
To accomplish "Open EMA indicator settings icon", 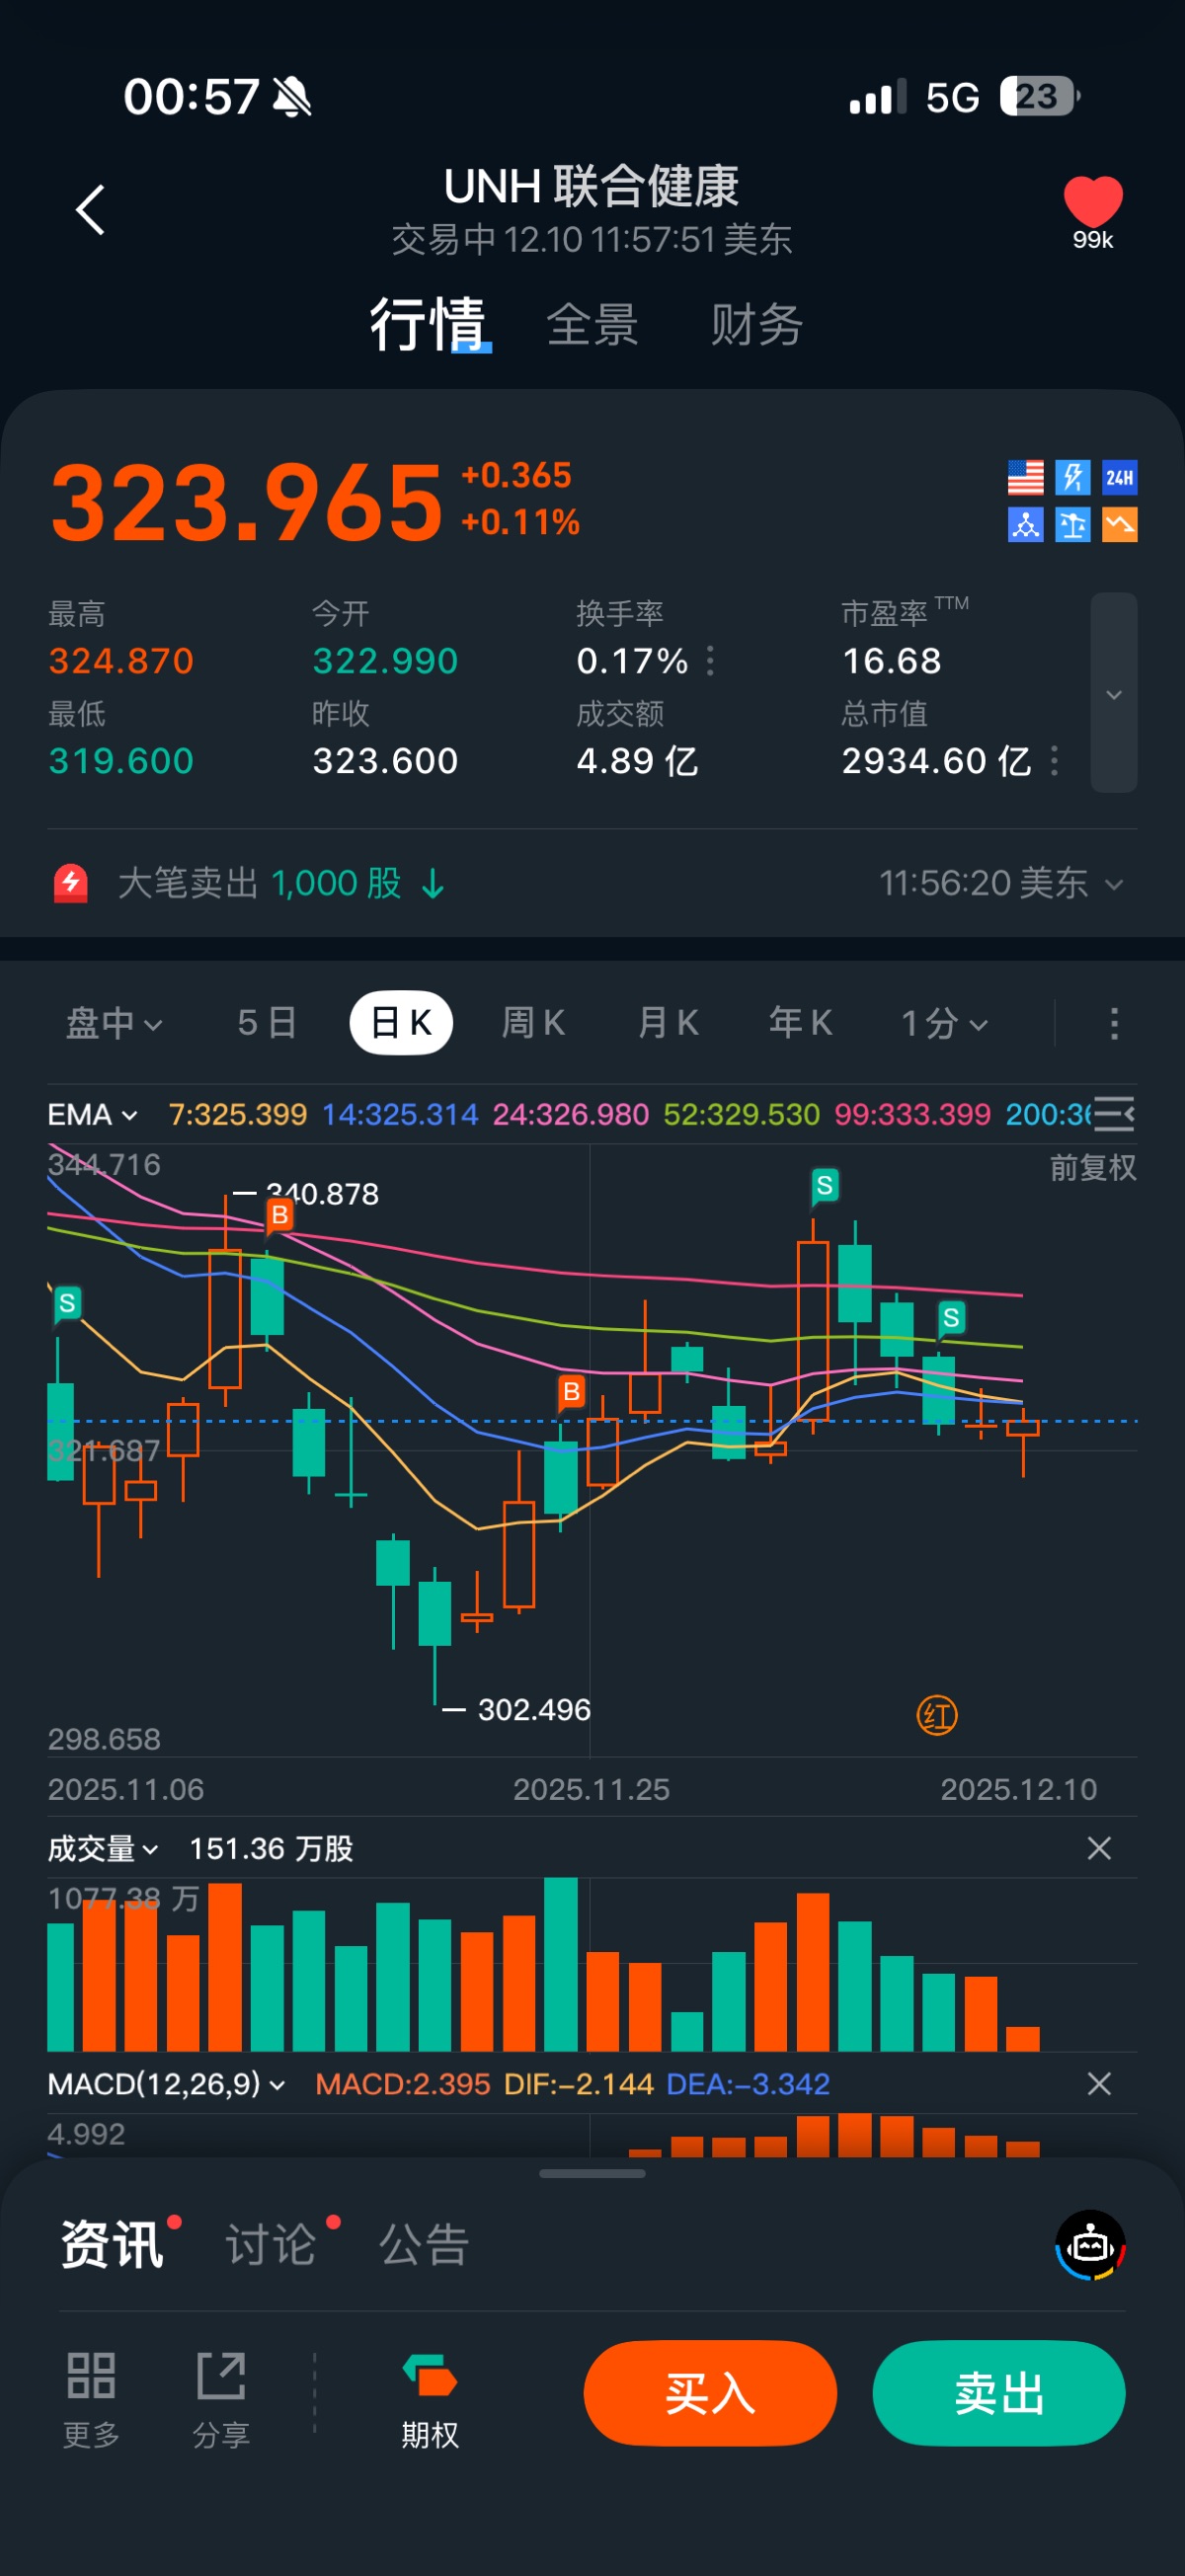I will [1114, 1114].
